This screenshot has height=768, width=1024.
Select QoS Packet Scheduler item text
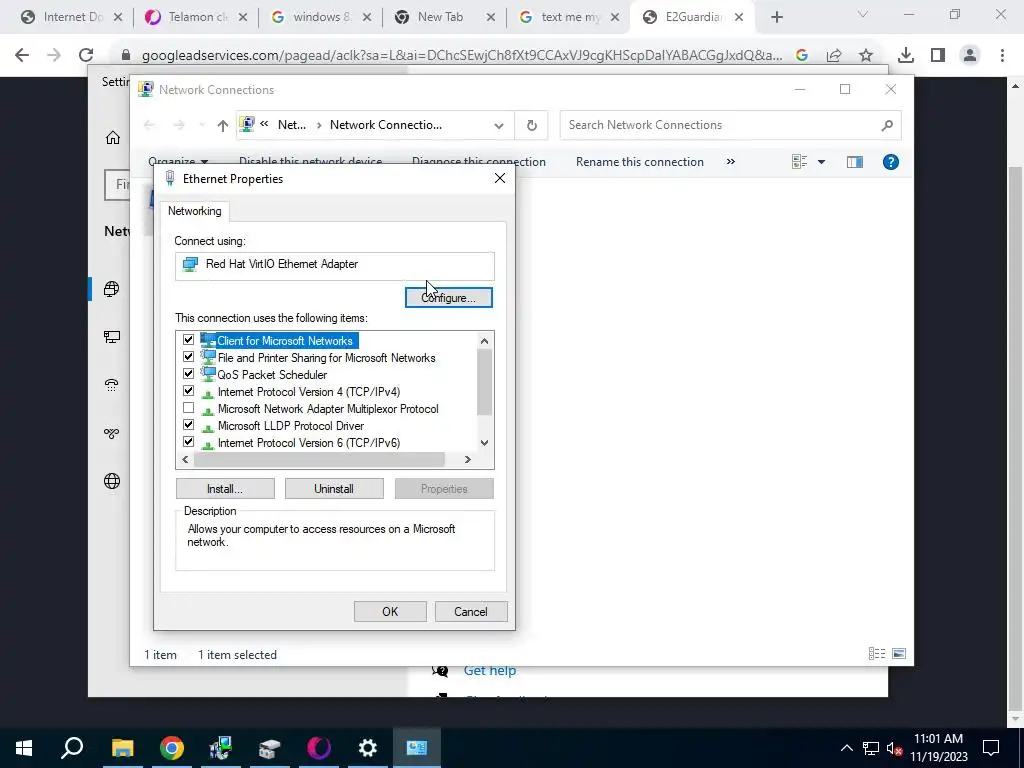pos(272,375)
